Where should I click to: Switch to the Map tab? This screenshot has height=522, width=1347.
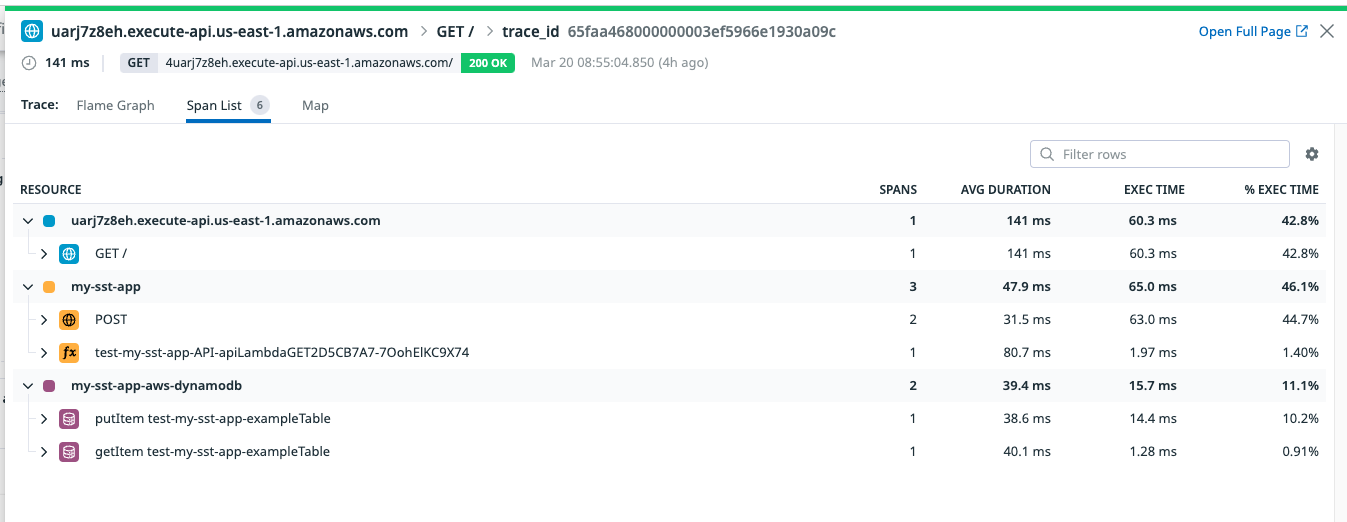pos(315,105)
